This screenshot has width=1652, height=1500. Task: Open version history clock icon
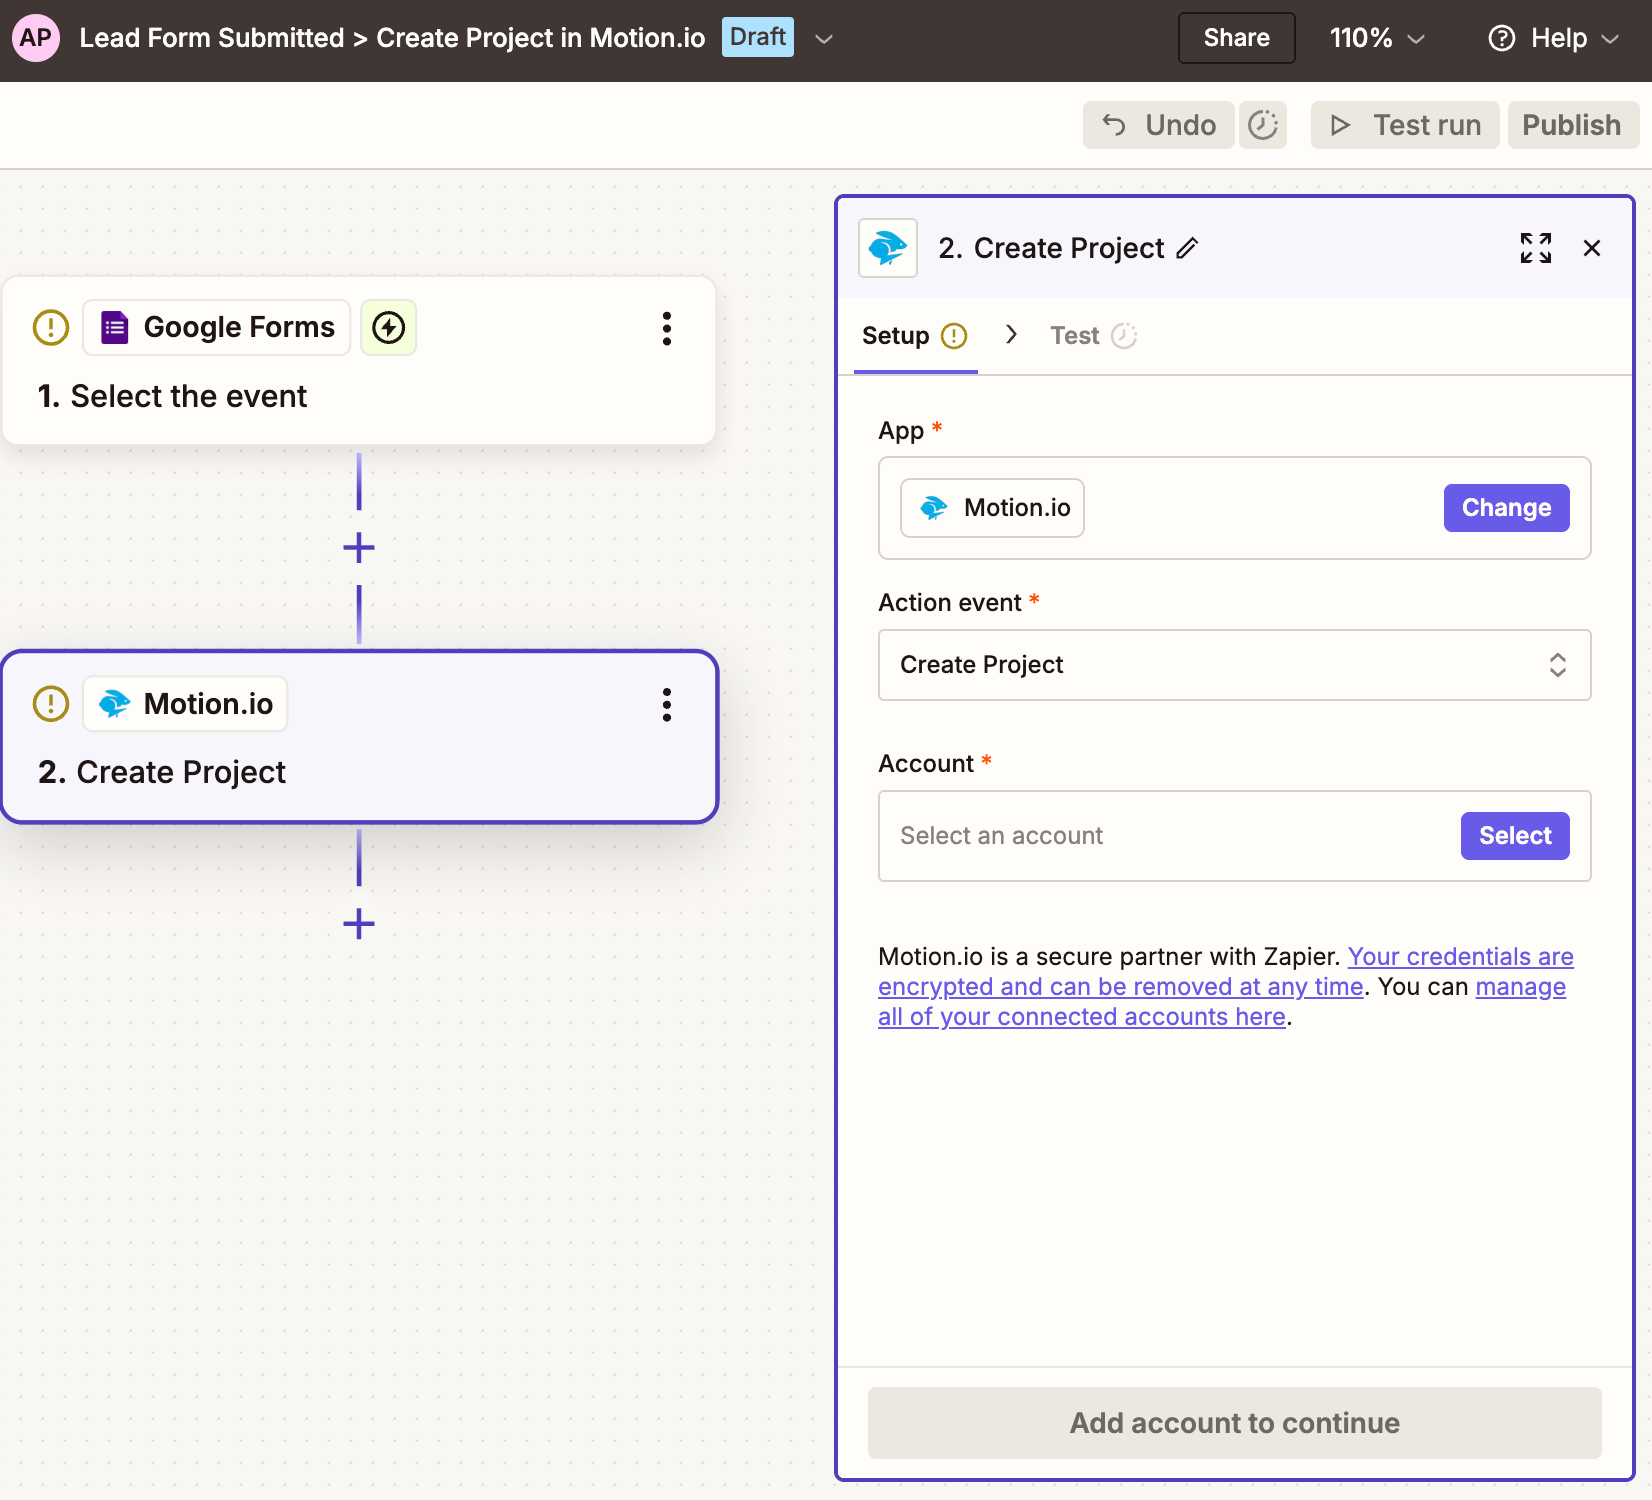tap(1263, 125)
